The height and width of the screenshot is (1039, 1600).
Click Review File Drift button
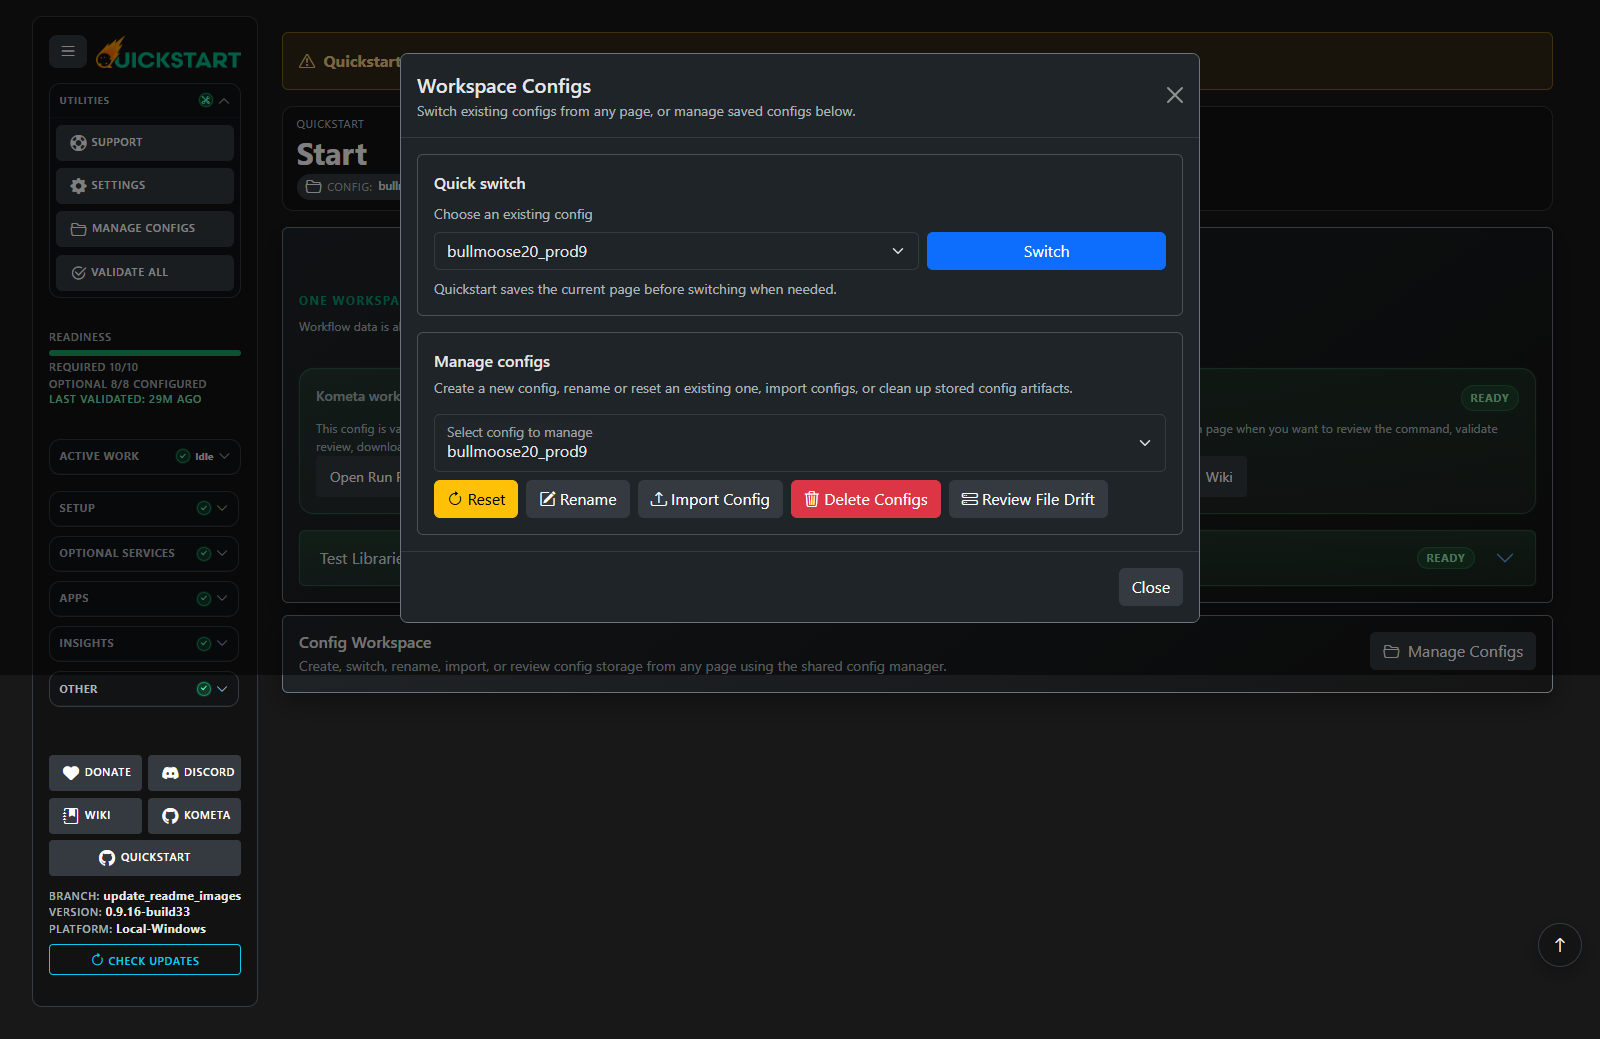click(x=1028, y=499)
